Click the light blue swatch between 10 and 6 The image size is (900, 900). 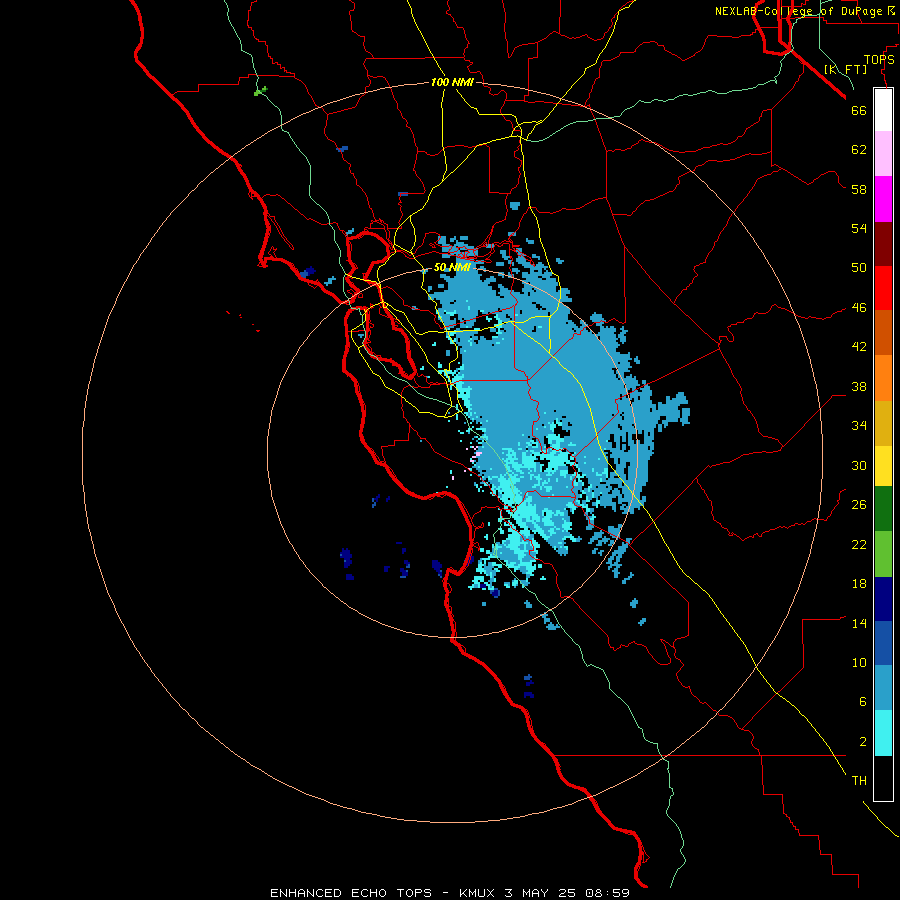pos(883,688)
